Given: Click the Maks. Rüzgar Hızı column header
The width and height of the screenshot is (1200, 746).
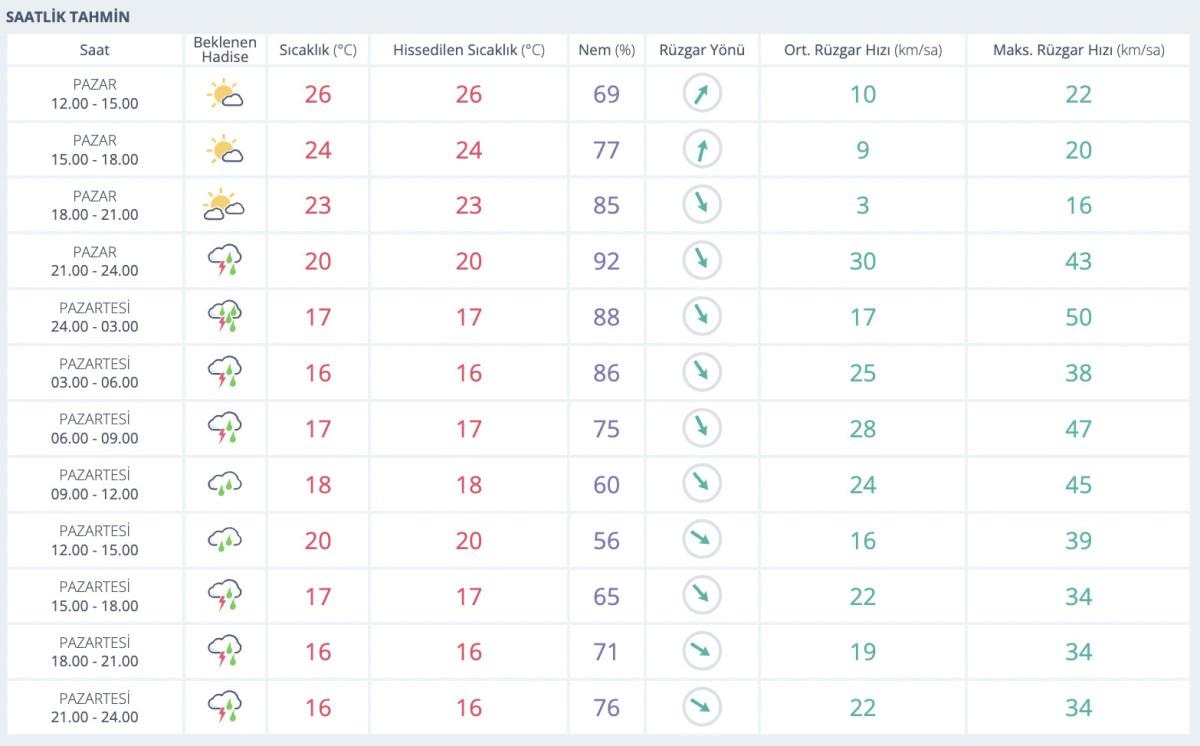Looking at the screenshot, I should [1078, 50].
